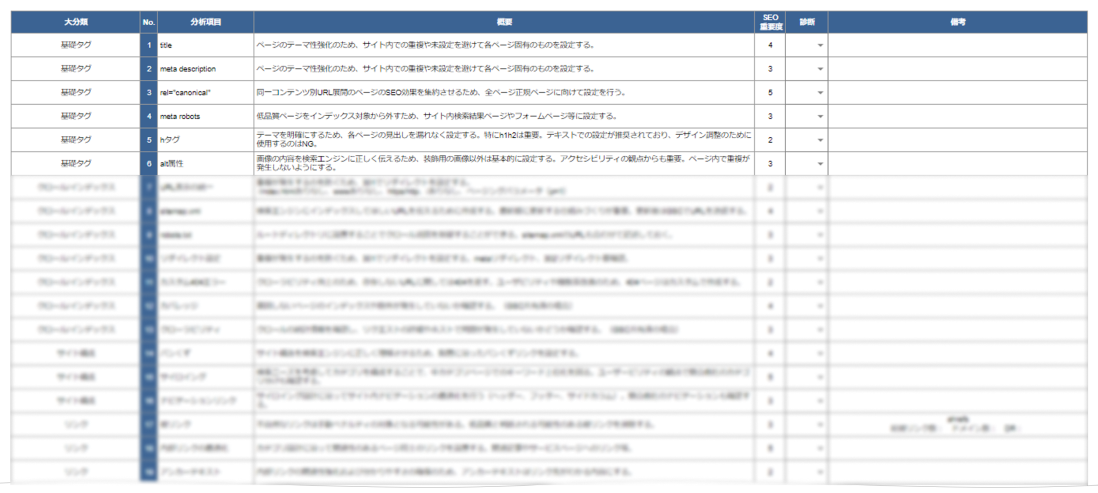Viewport: 1098px width, 493px height.
Task: Click 基礎タグ cell in the title row
Action: (75, 46)
